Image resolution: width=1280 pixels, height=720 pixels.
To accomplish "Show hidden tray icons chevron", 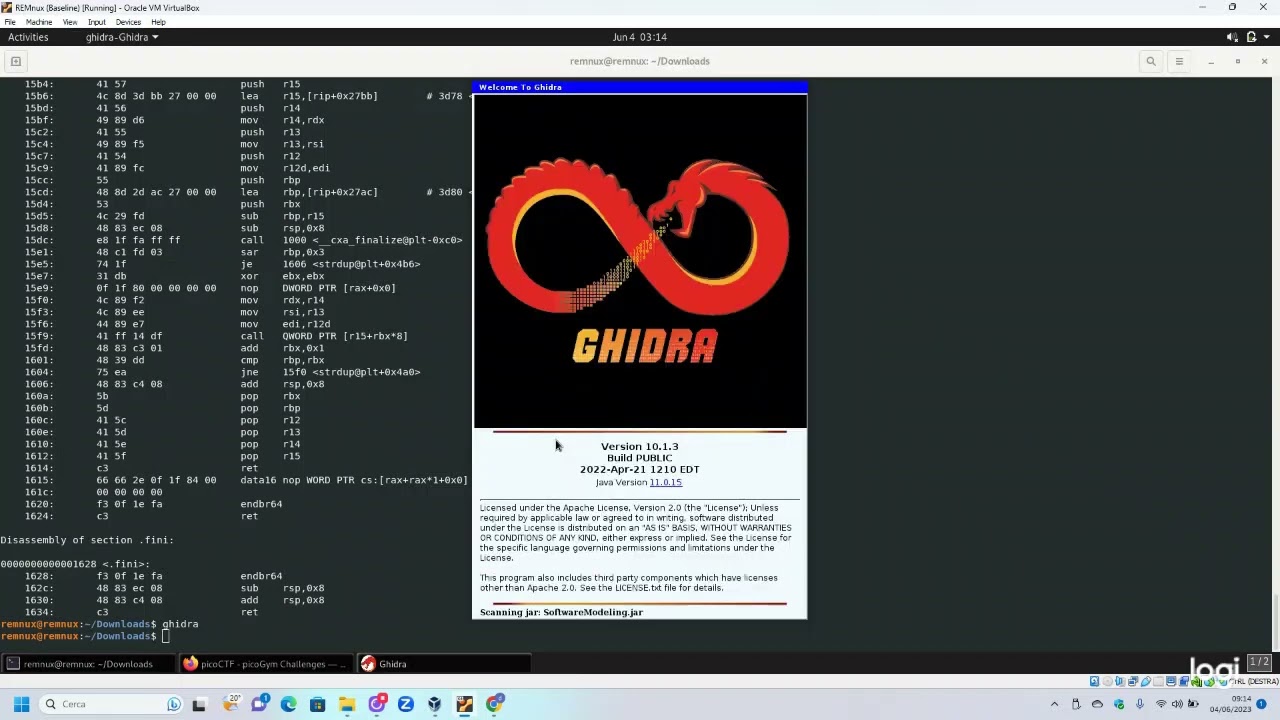I will click(x=1054, y=704).
